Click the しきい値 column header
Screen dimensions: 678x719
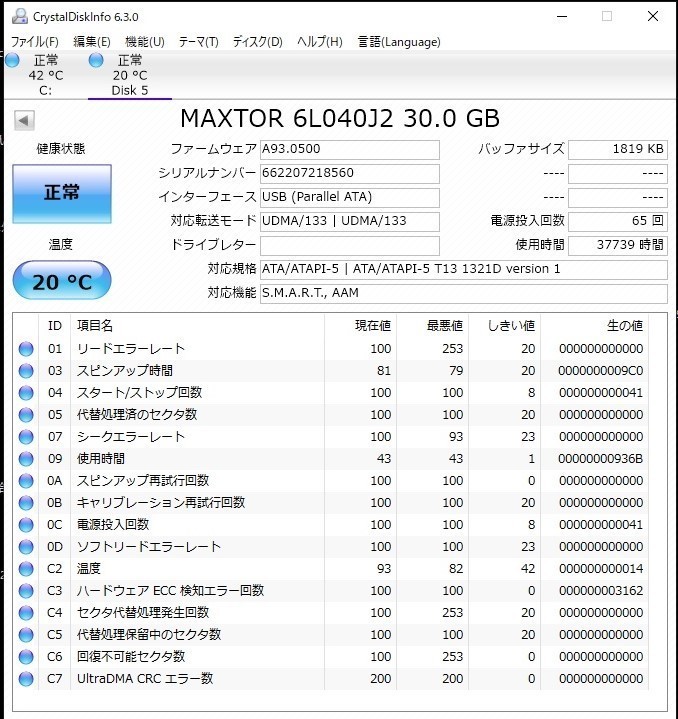(x=511, y=326)
